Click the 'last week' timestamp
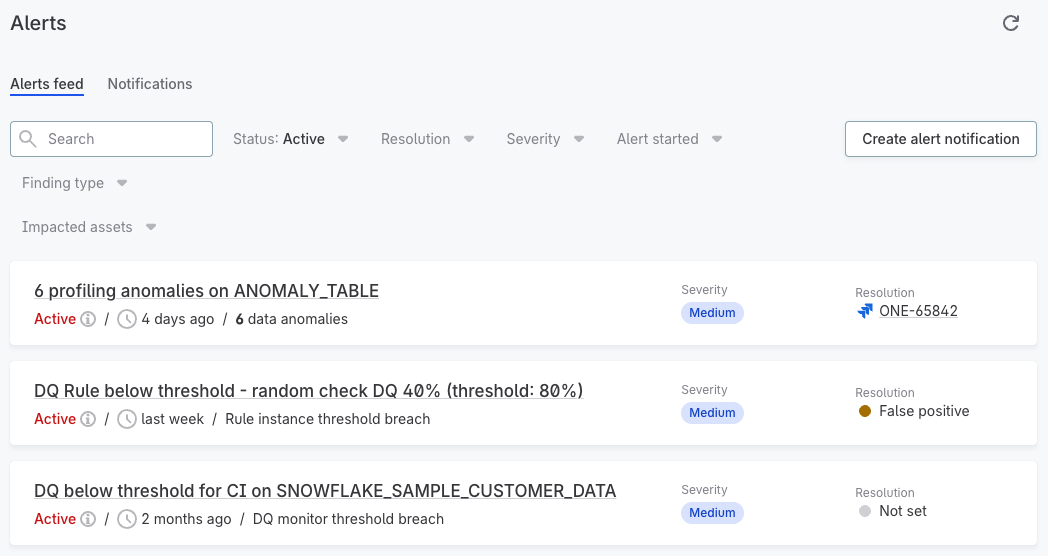Screen dimensions: 1048x556 pos(172,419)
